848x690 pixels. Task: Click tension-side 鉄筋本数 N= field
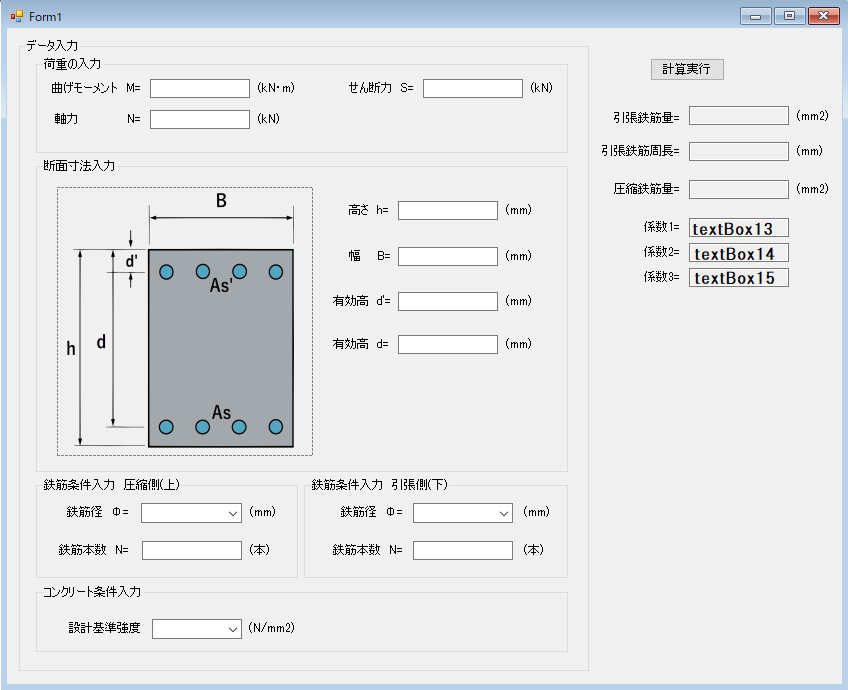(x=463, y=550)
